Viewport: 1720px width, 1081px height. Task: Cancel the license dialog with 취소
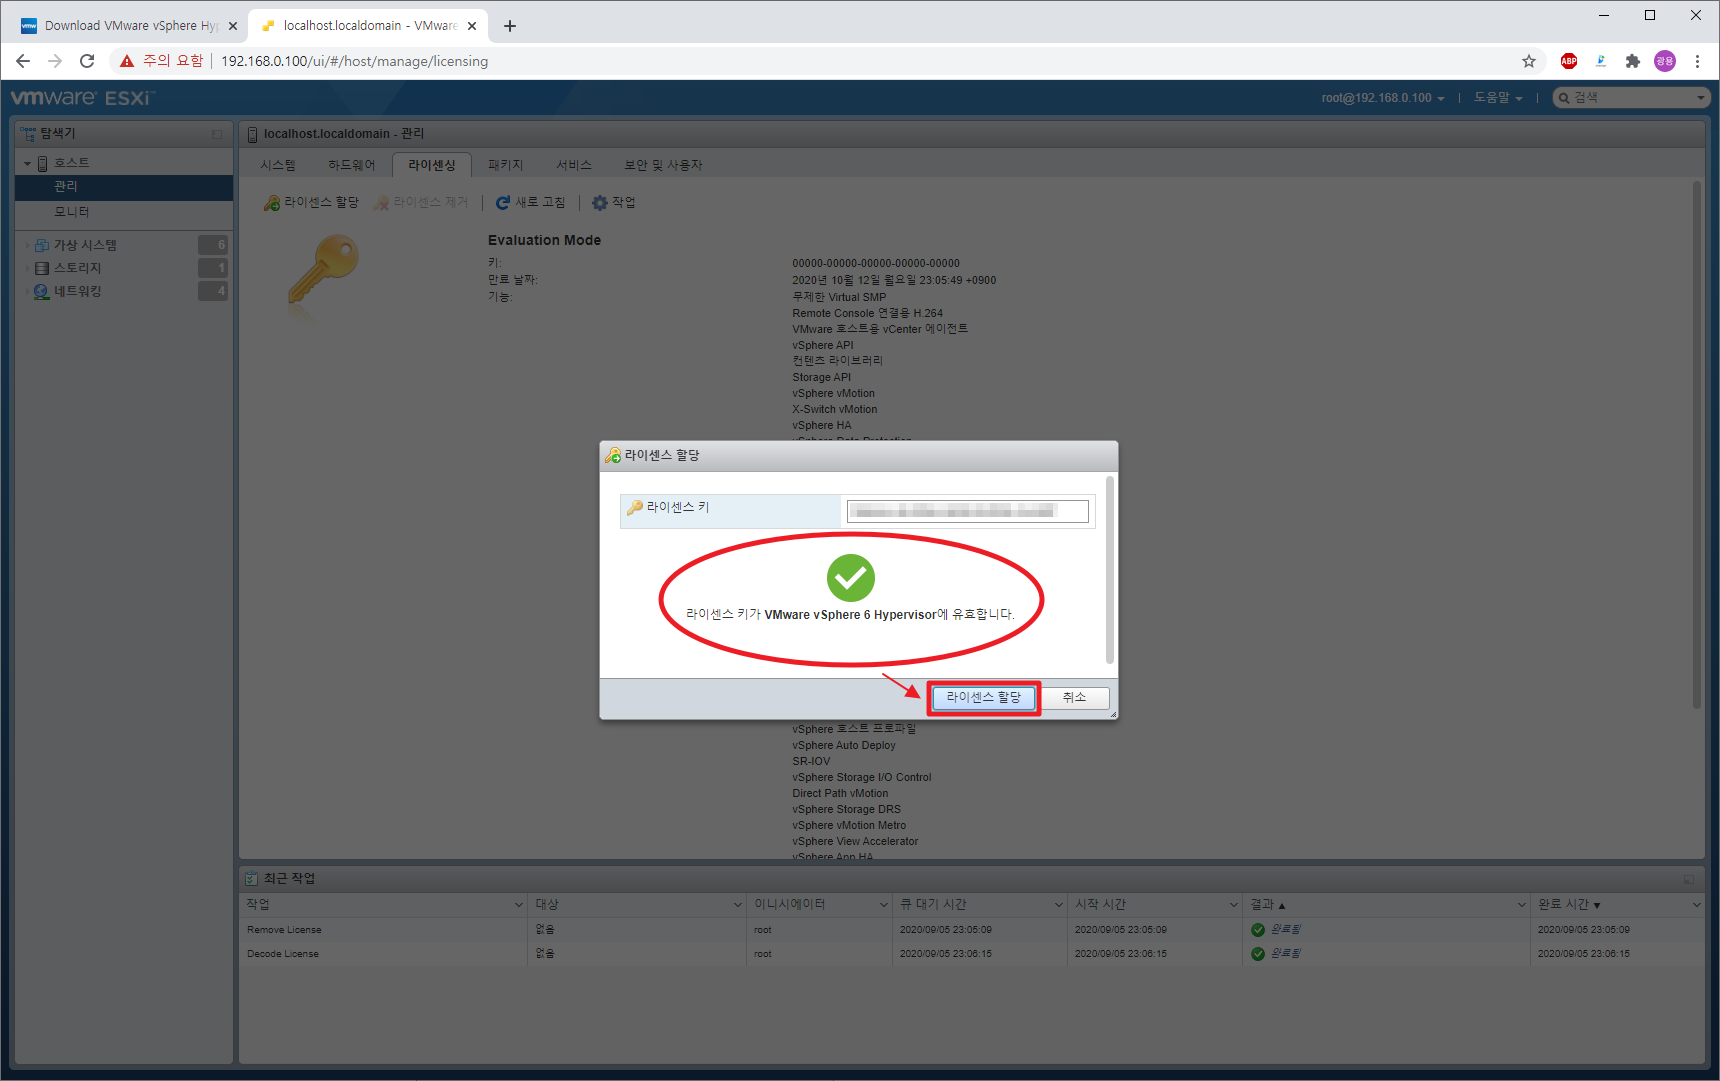pyautogui.click(x=1074, y=697)
